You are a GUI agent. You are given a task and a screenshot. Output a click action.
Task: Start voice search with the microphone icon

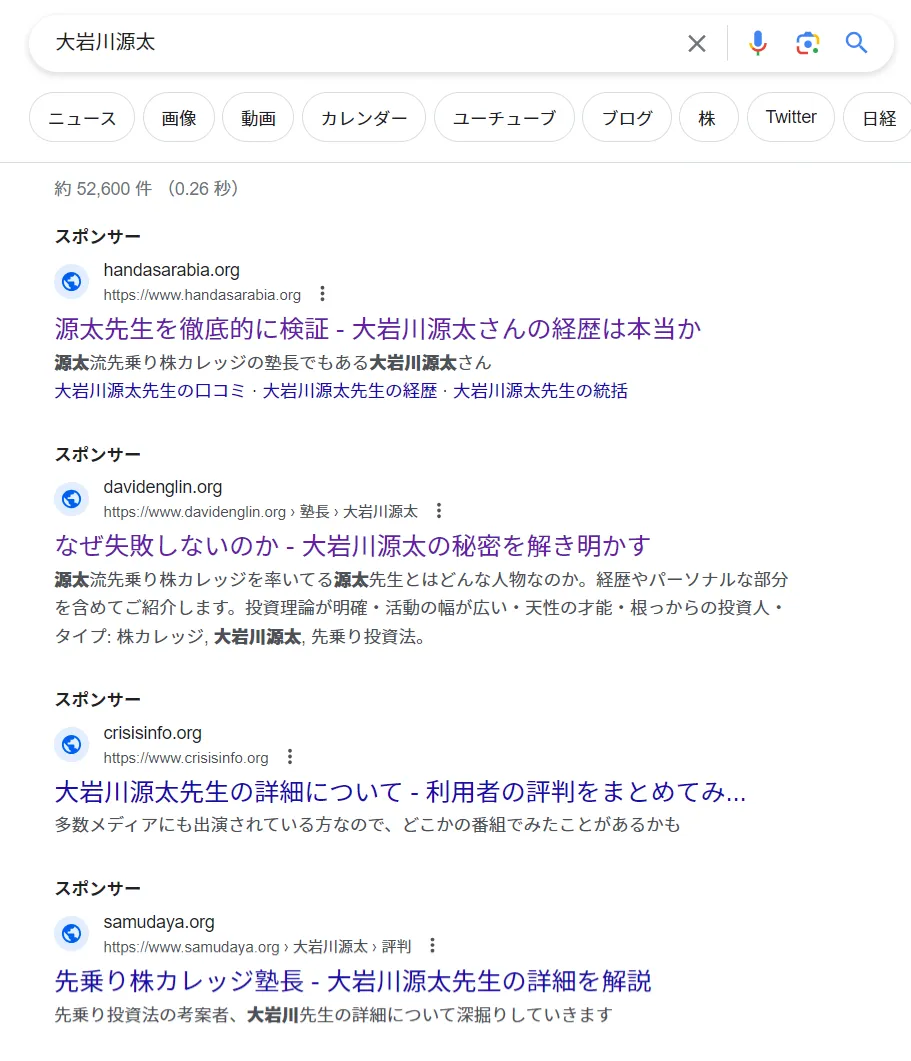click(757, 43)
